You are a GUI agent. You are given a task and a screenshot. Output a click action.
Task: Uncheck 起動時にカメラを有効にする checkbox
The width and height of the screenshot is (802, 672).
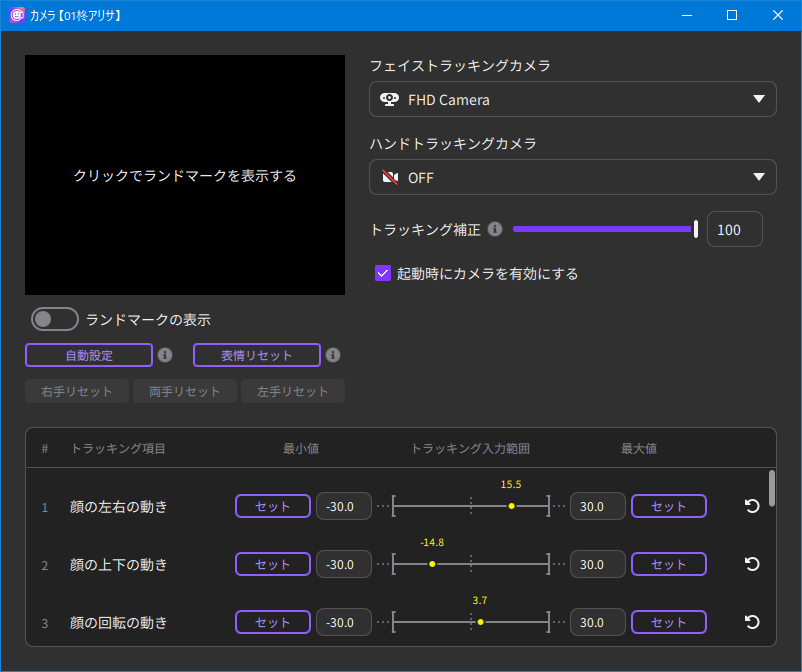coord(383,273)
